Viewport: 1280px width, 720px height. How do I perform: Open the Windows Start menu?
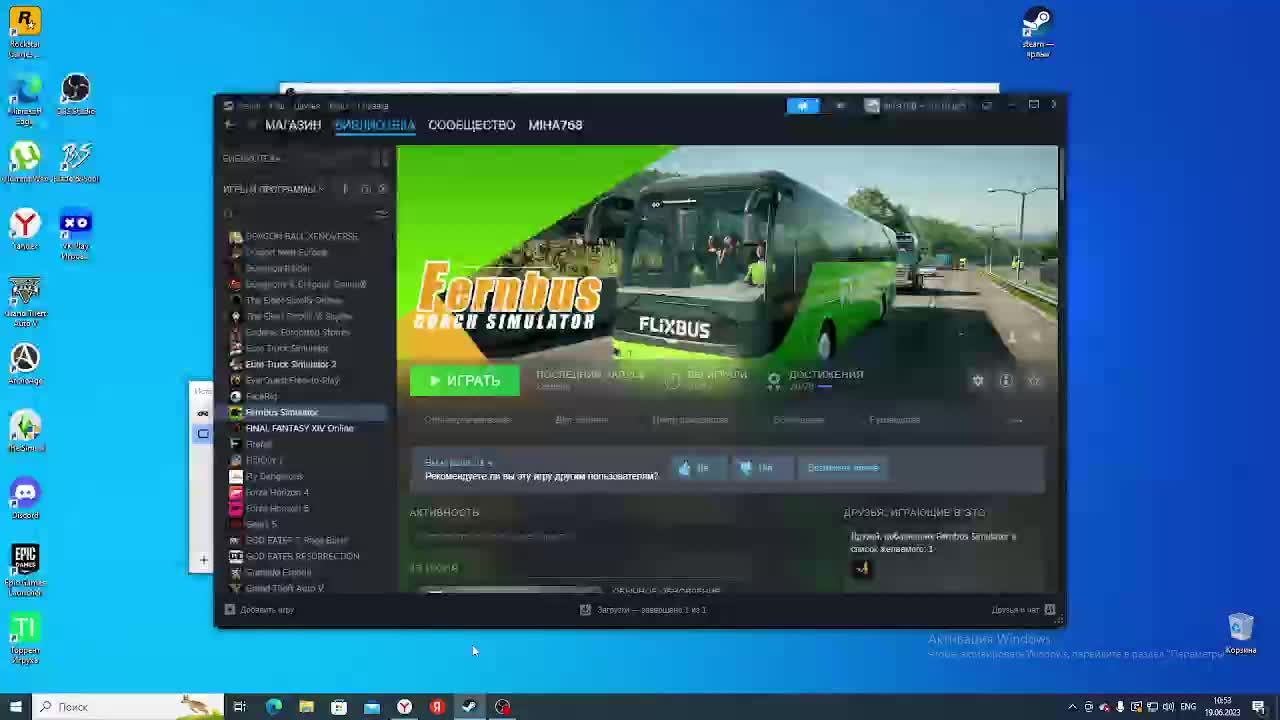(15, 707)
